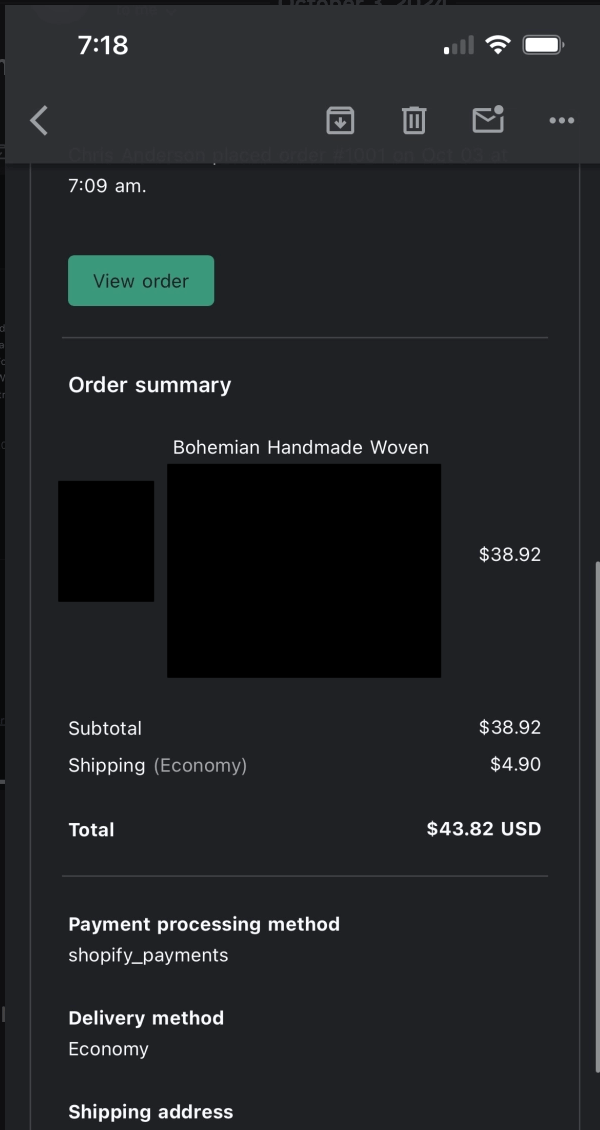Tap the Shipping (Economy) line
Image resolution: width=600 pixels, height=1130 pixels.
click(x=157, y=766)
